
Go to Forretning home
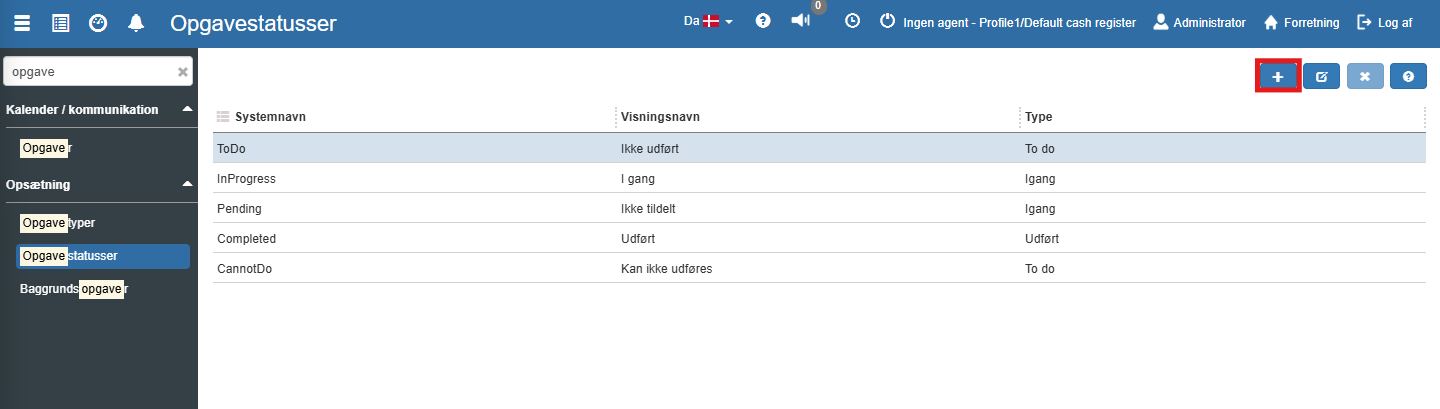pyautogui.click(x=1301, y=22)
